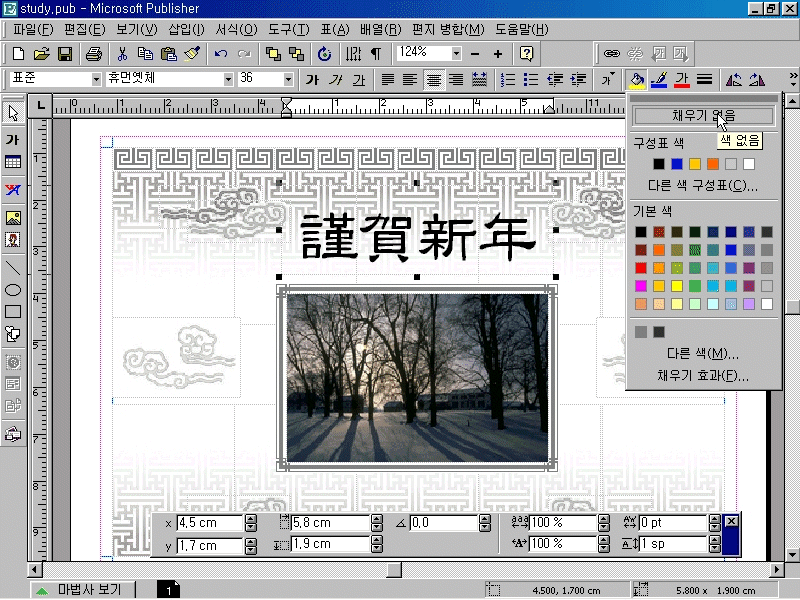
Task: Cut the selection with the scissors icon
Action: (x=122, y=54)
